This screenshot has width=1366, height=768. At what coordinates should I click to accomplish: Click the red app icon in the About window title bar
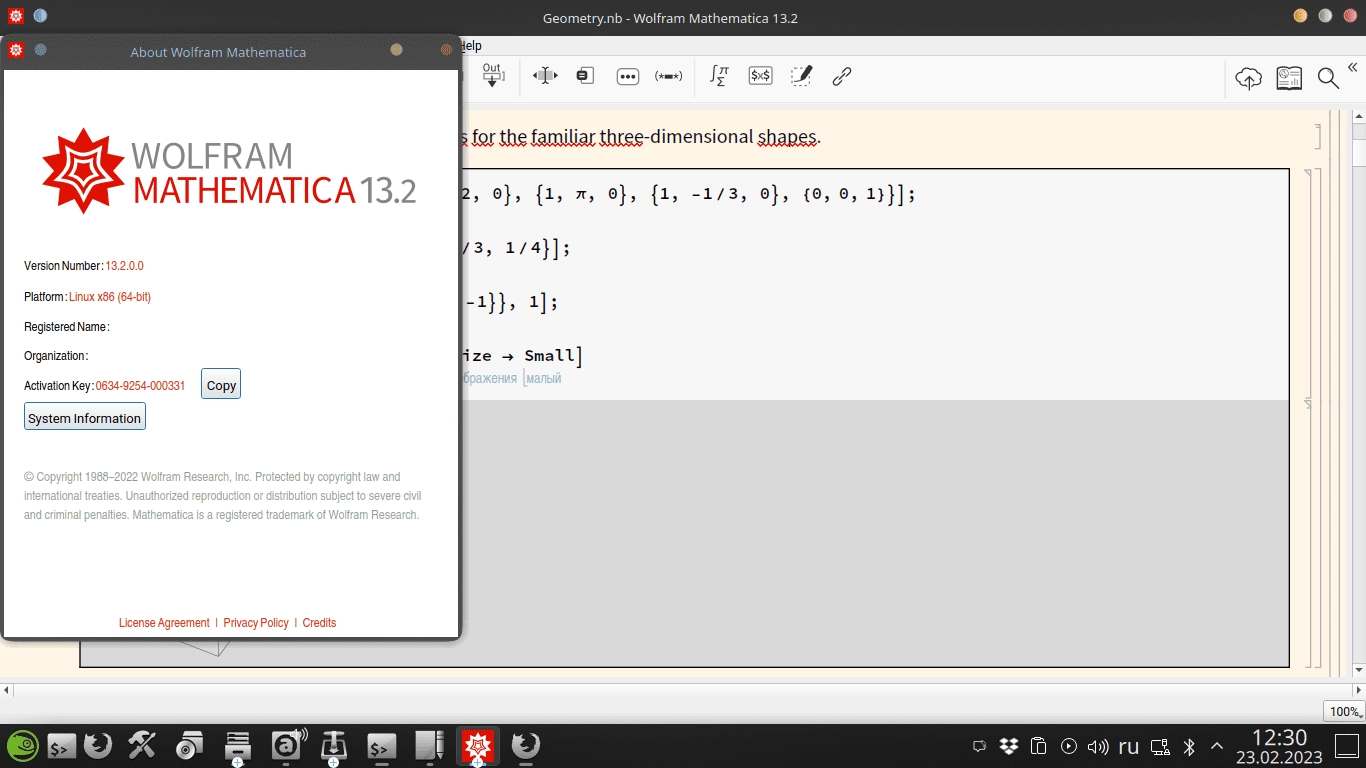[16, 50]
